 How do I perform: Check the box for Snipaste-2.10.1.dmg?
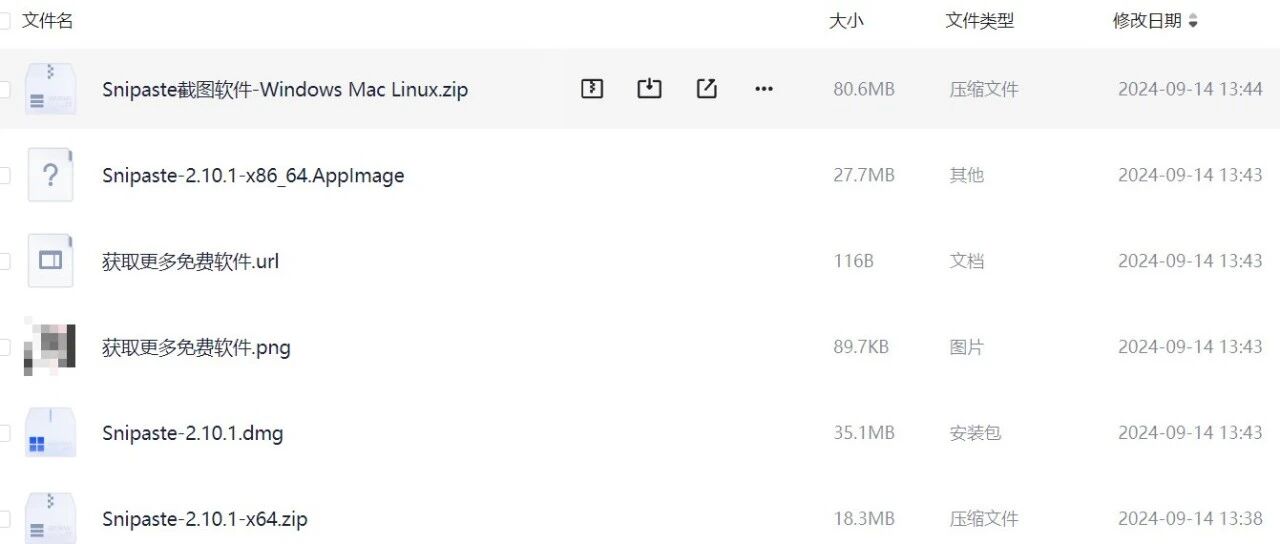(x=4, y=433)
